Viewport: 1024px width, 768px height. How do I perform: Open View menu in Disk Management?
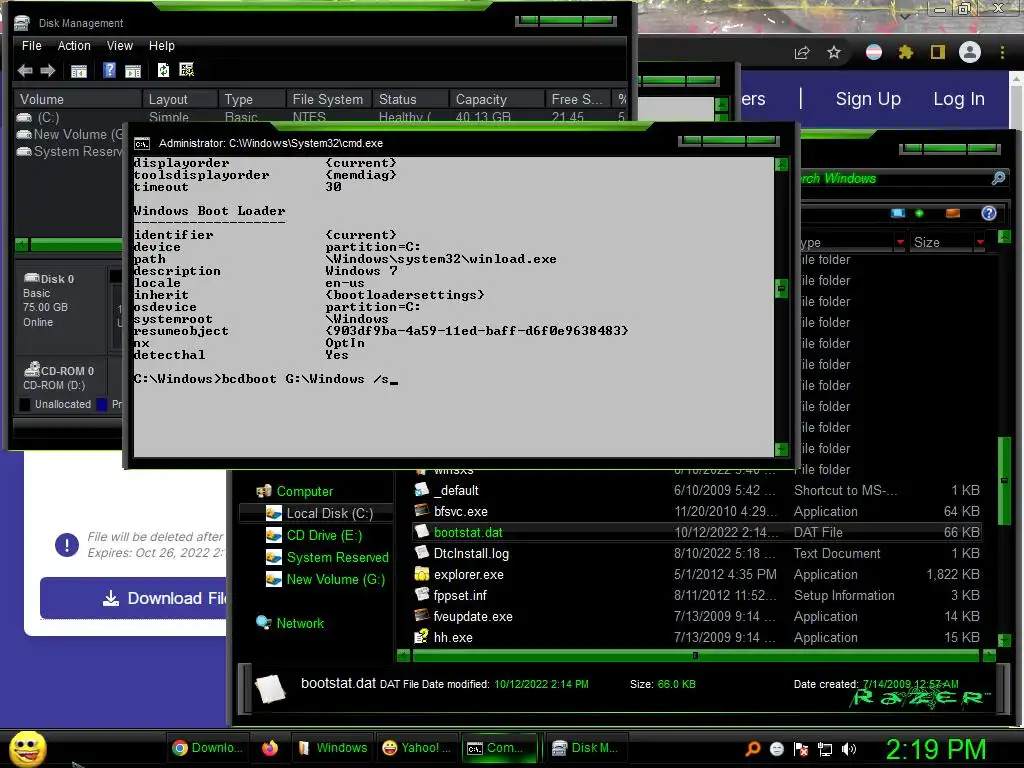(120, 46)
